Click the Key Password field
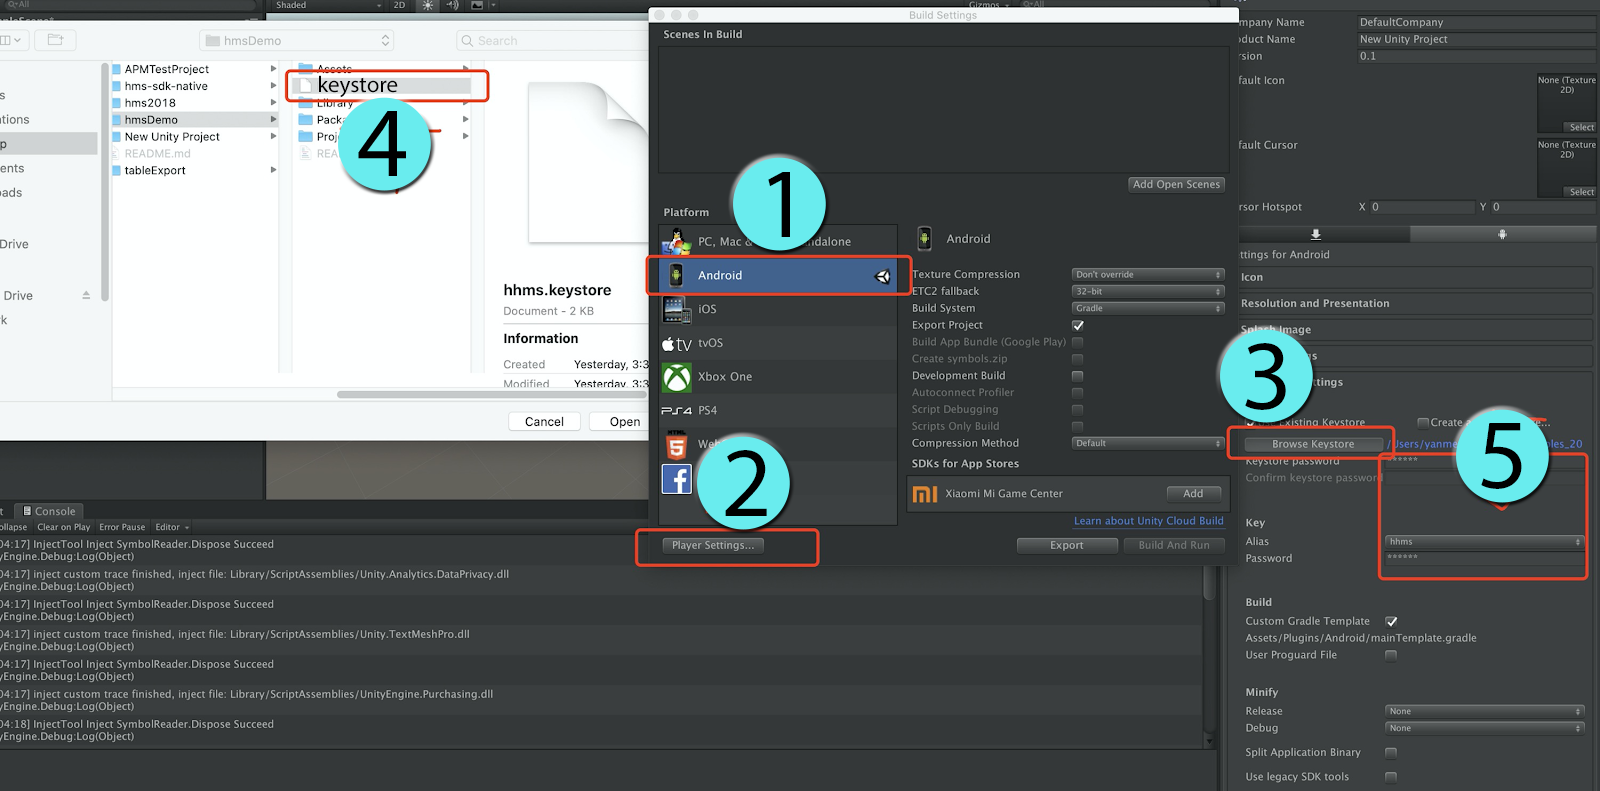The width and height of the screenshot is (1600, 791). click(1485, 559)
